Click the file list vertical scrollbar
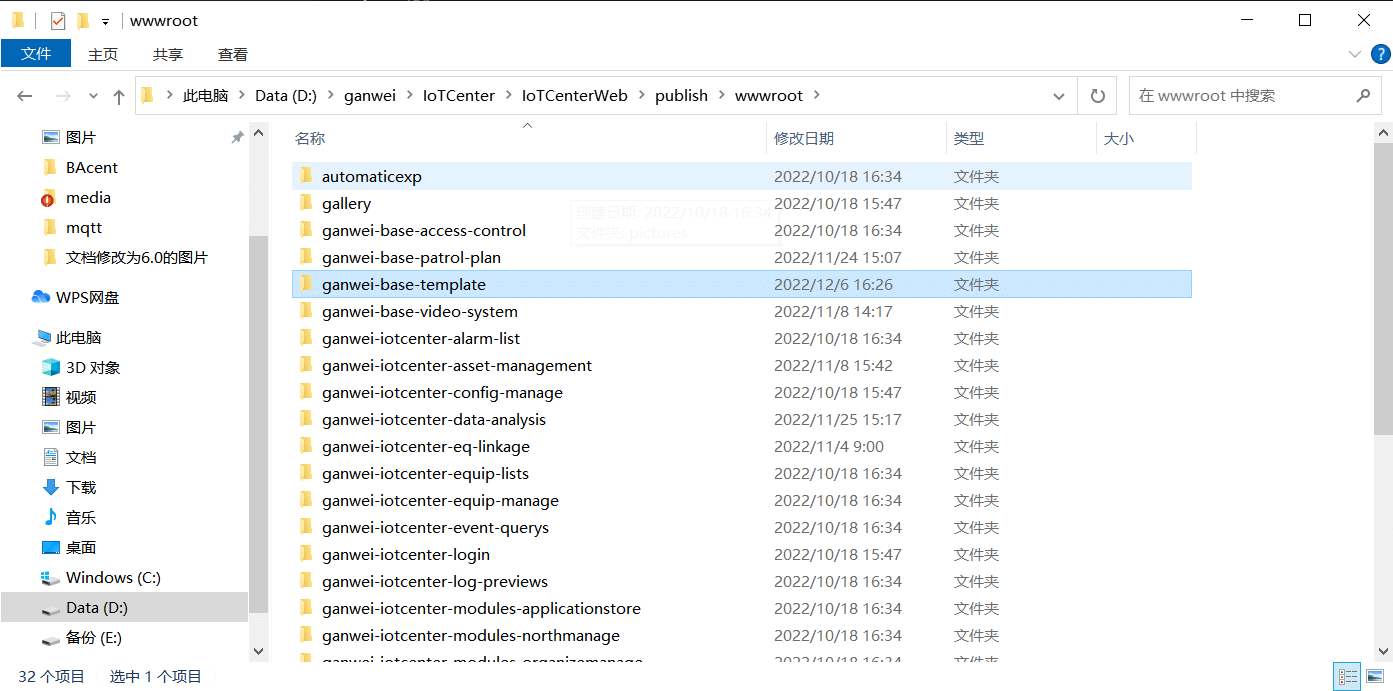The image size is (1393, 691). (1383, 288)
